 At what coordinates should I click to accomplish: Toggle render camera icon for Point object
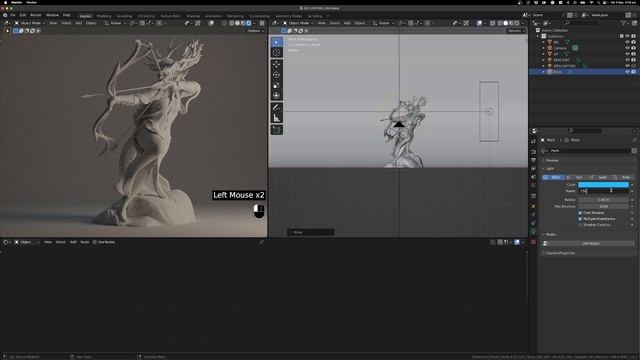pyautogui.click(x=633, y=72)
